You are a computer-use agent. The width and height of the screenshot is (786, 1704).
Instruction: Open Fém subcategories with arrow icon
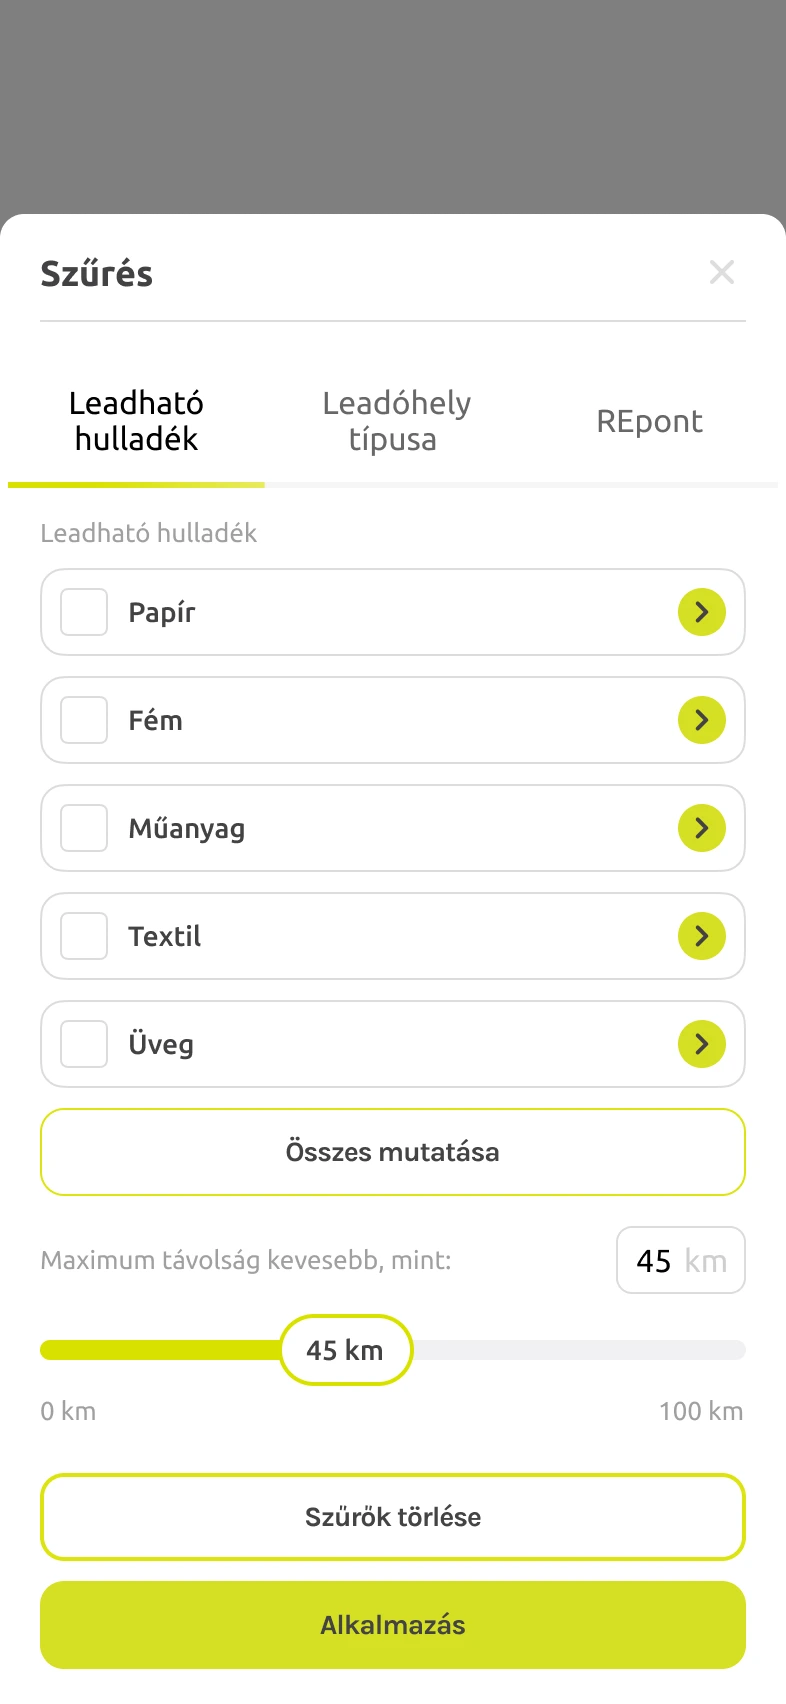tap(702, 720)
